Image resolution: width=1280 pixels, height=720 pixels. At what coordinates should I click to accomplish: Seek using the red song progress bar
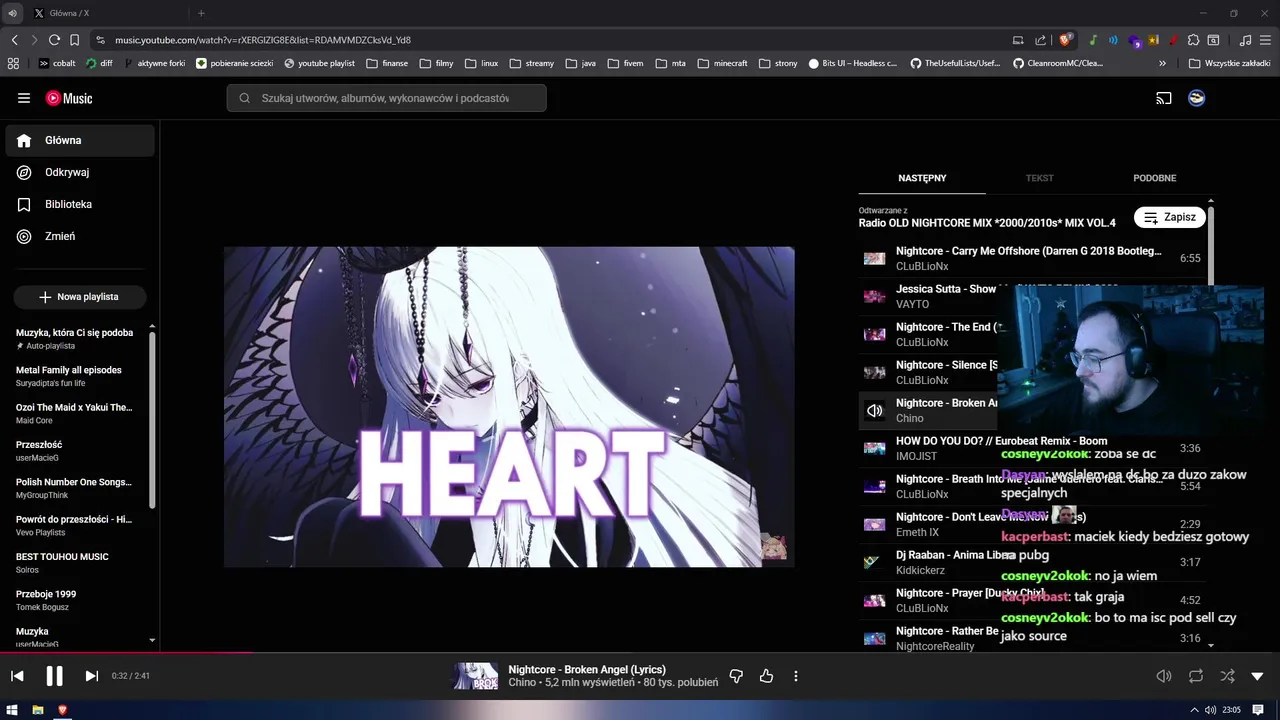tap(127, 653)
